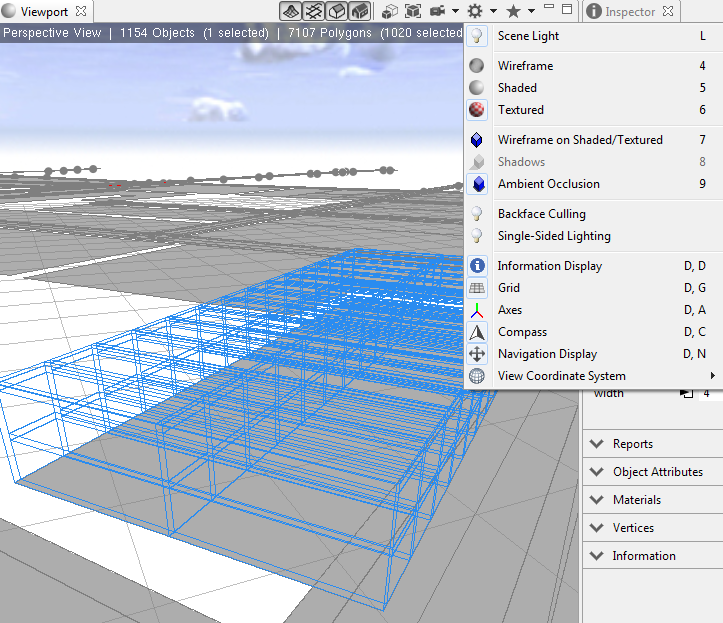723x623 pixels.
Task: Click the isolate selection cubes icon
Action: pyautogui.click(x=390, y=11)
